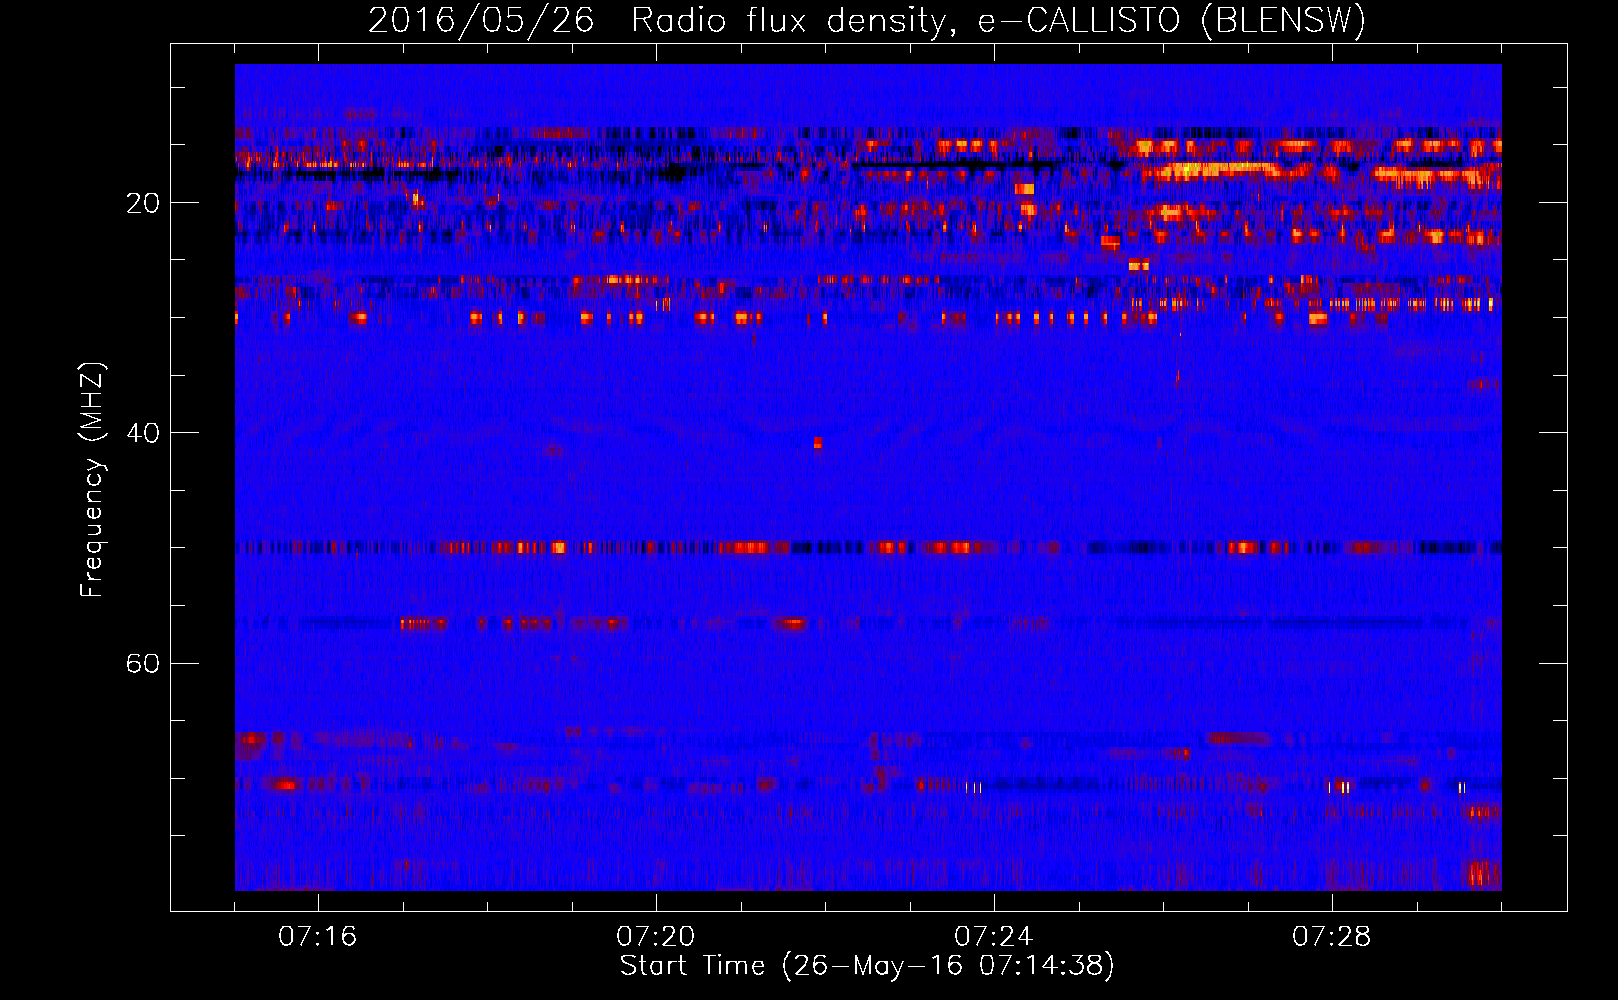Click the 40 MHz frequency axis label
The width and height of the screenshot is (1618, 1000).
142,433
